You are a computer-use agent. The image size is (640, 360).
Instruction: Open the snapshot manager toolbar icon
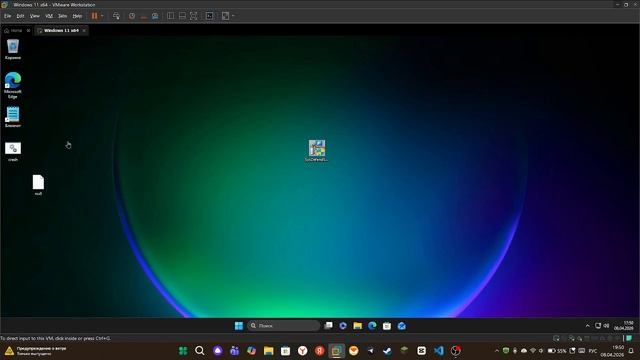point(155,16)
